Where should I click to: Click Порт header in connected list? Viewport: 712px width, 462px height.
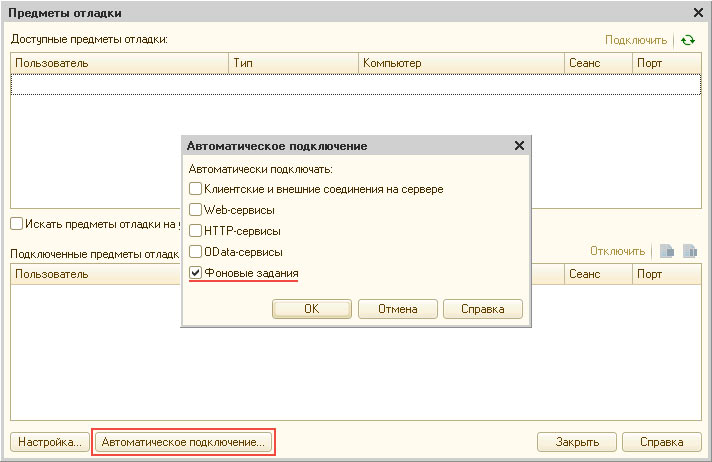tap(667, 274)
